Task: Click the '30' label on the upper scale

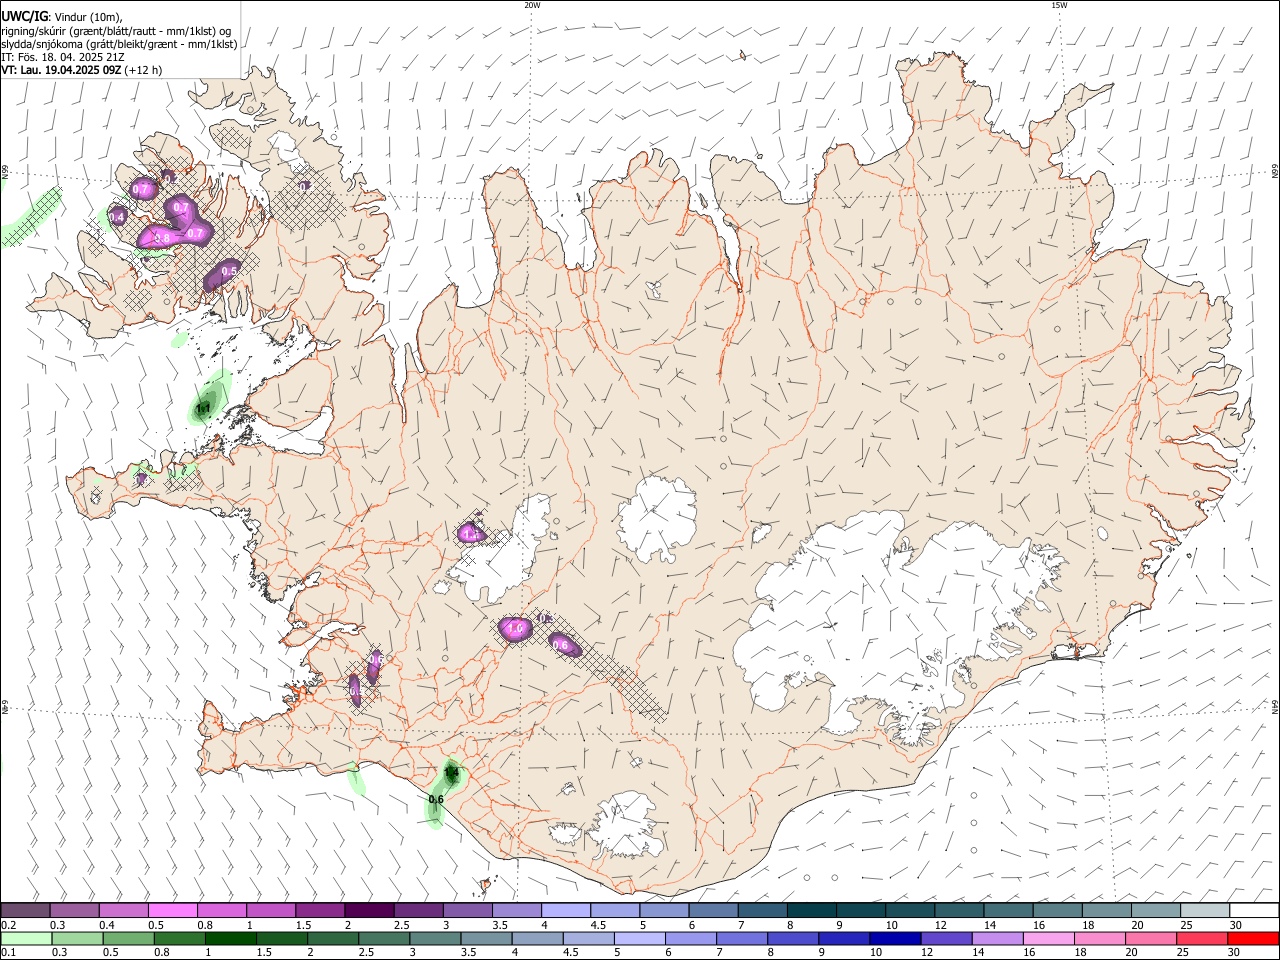Action: tap(1235, 925)
